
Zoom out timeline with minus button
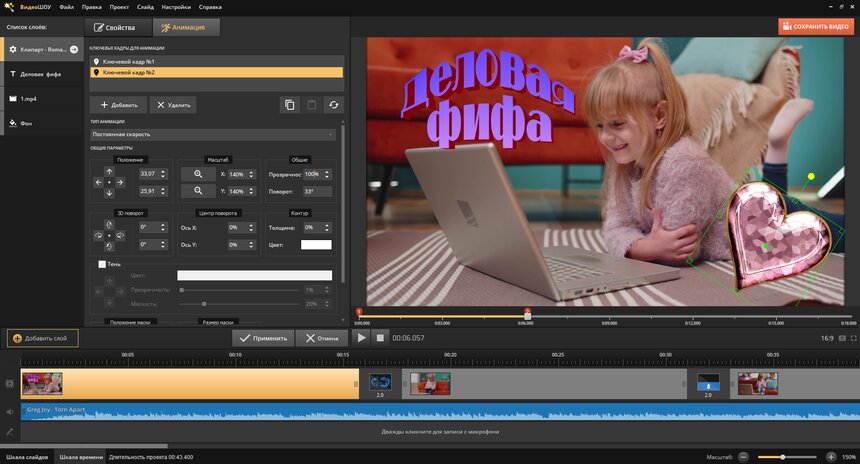click(x=743, y=457)
